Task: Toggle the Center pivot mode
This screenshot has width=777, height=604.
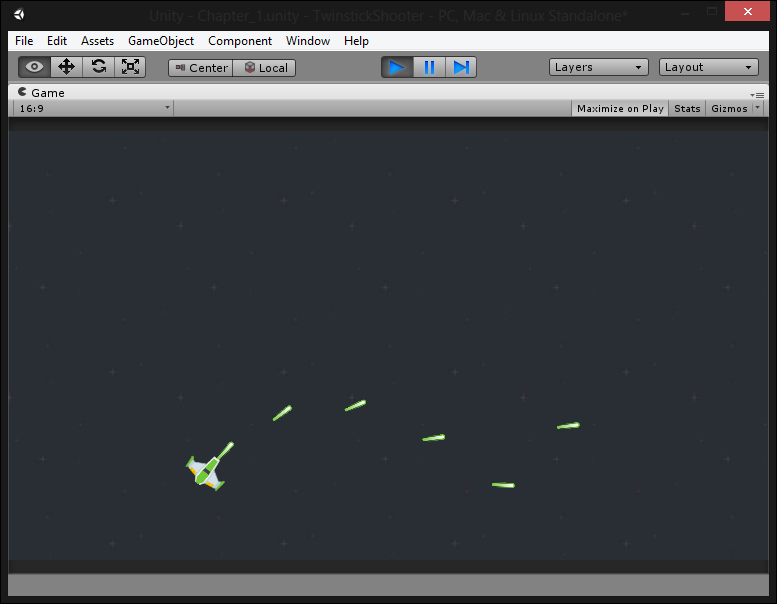Action: click(201, 68)
